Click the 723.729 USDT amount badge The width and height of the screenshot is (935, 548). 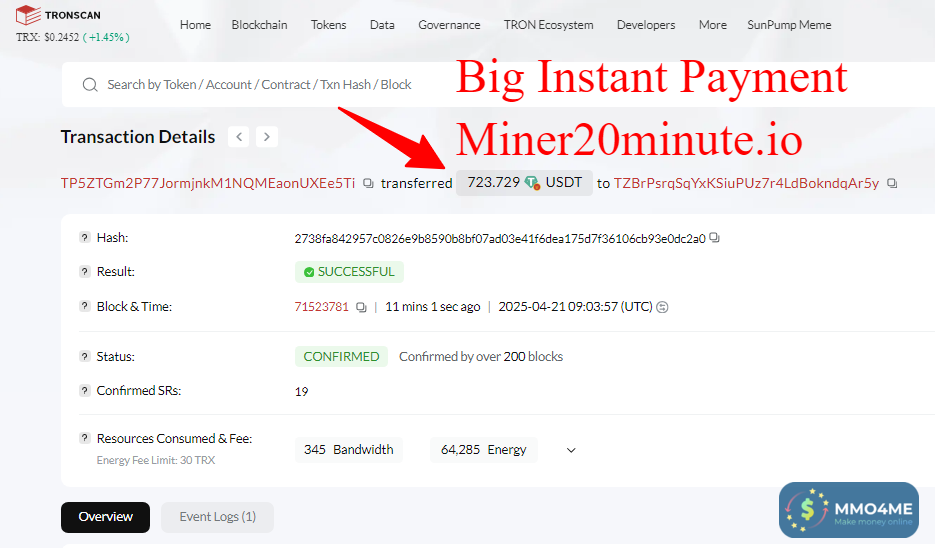pyautogui.click(x=524, y=182)
